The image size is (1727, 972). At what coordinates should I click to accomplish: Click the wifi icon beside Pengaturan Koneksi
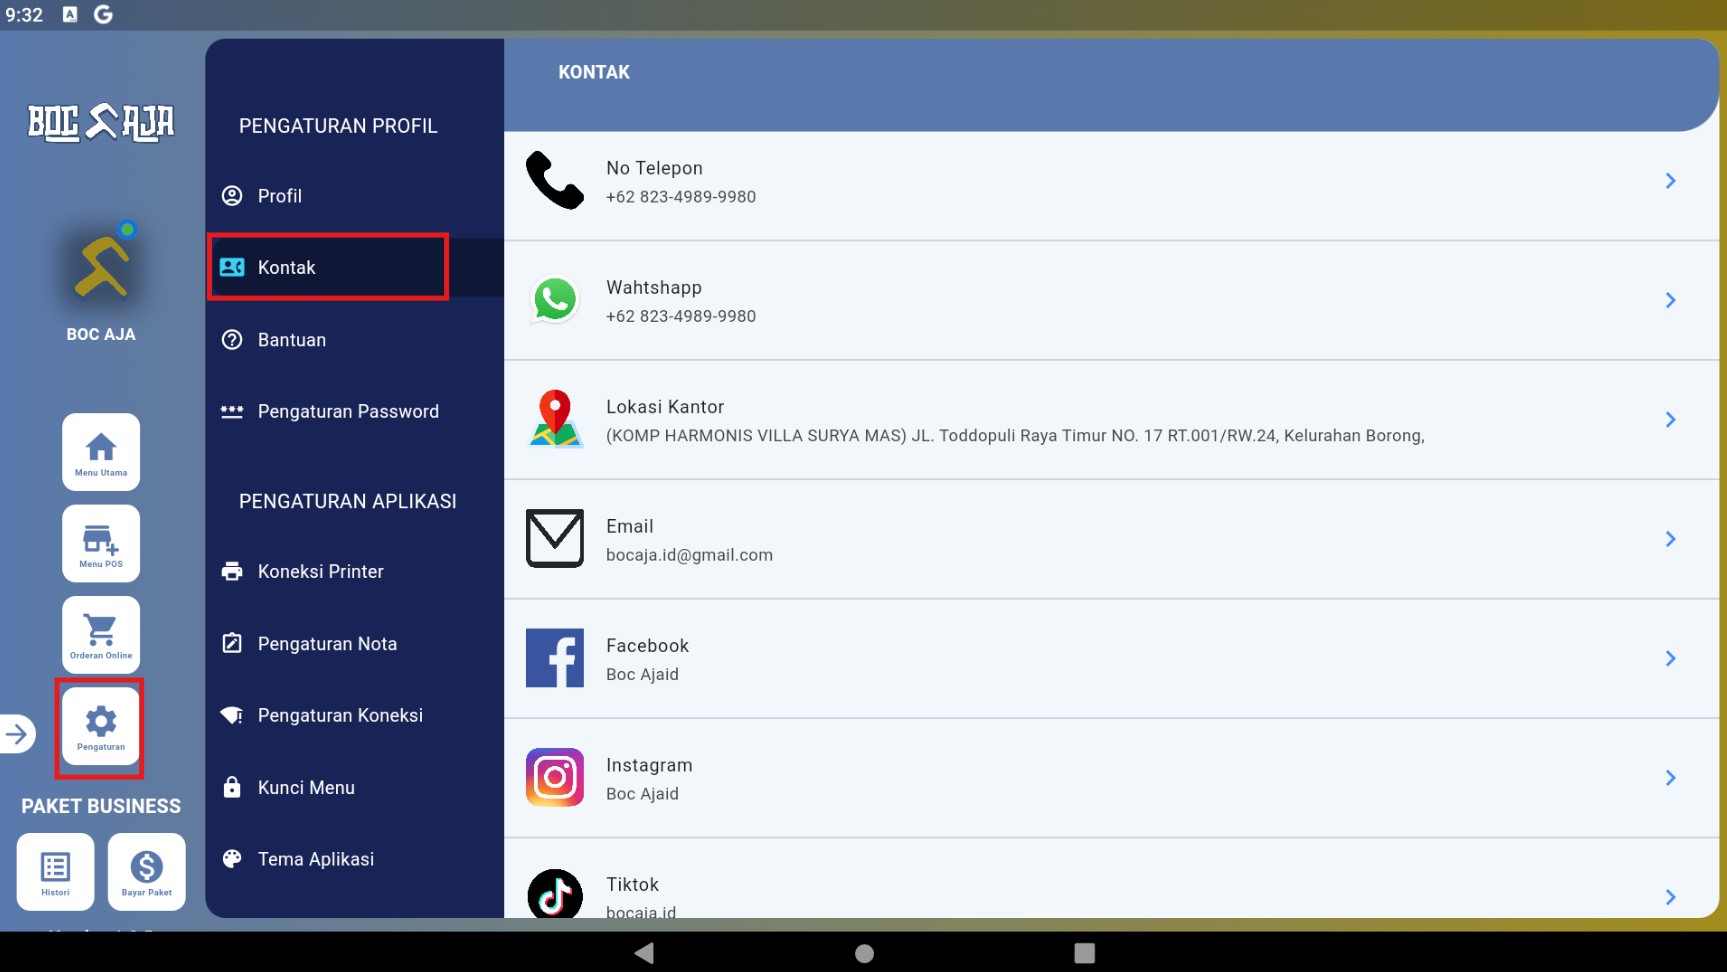pyautogui.click(x=232, y=715)
